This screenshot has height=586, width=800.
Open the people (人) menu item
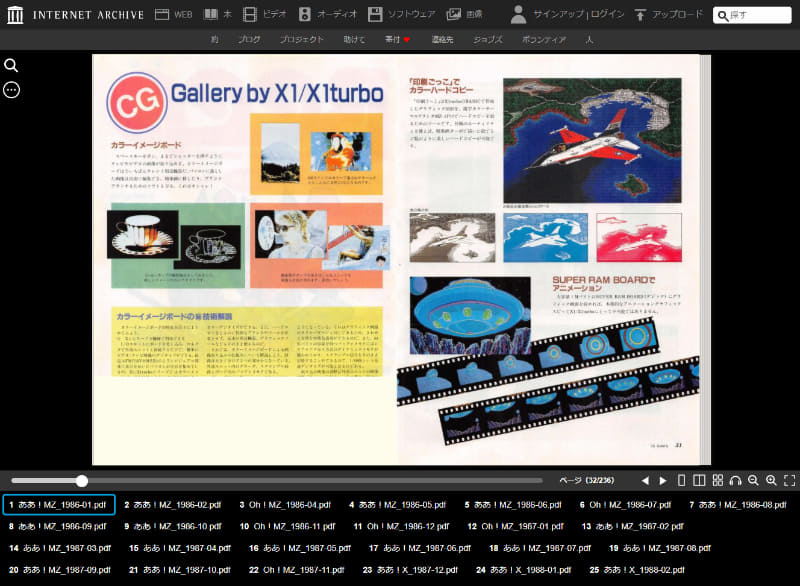589,39
